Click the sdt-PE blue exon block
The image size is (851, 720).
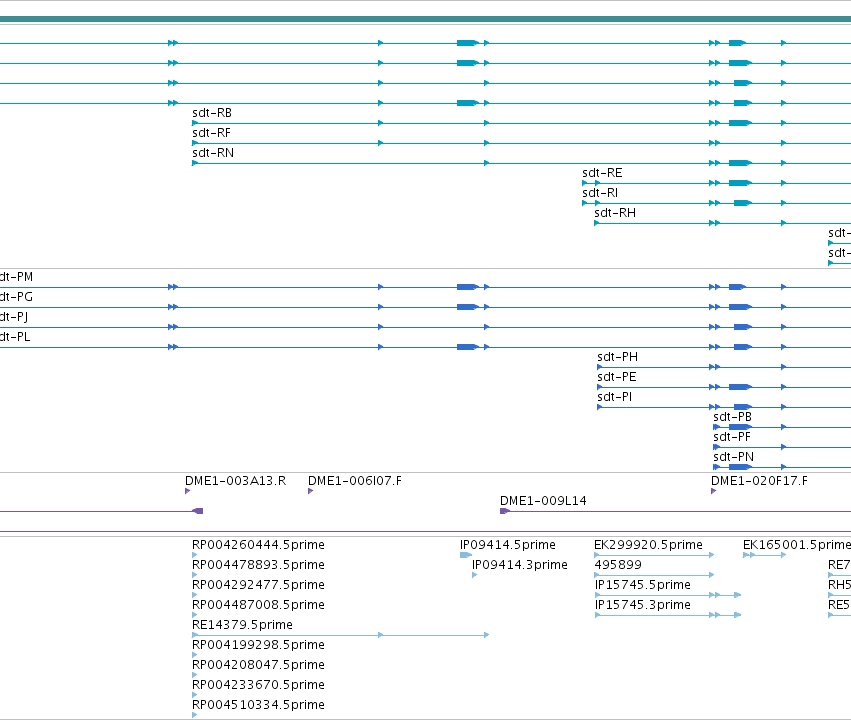[740, 387]
